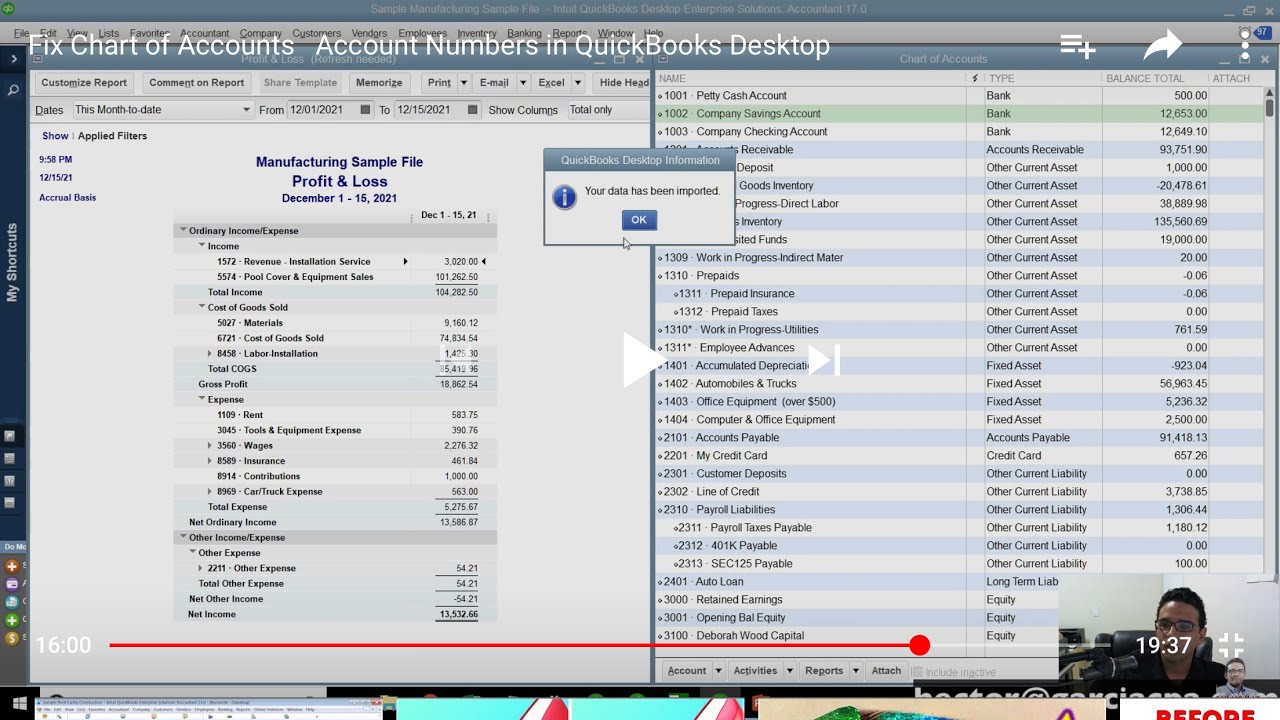Click the lightning bolt column header icon
Image resolution: width=1280 pixels, height=720 pixels.
point(975,78)
